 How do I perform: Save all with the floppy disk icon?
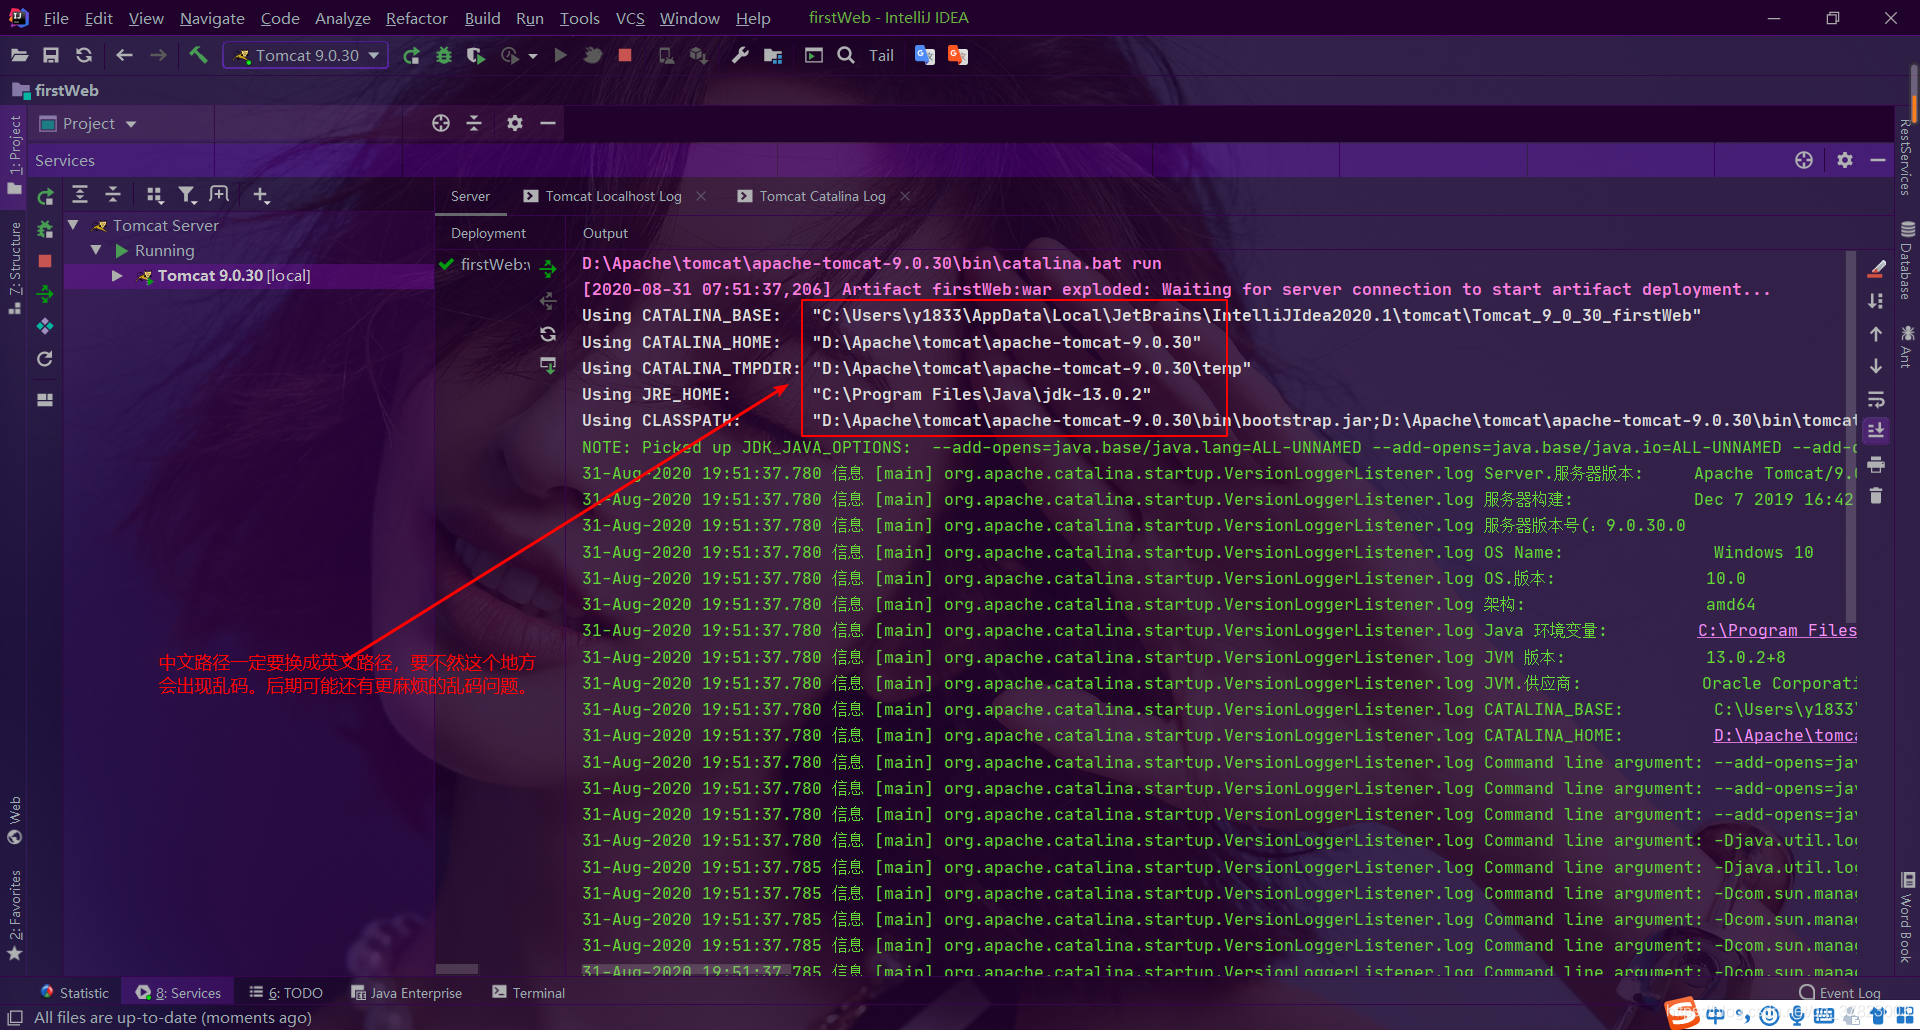click(51, 56)
